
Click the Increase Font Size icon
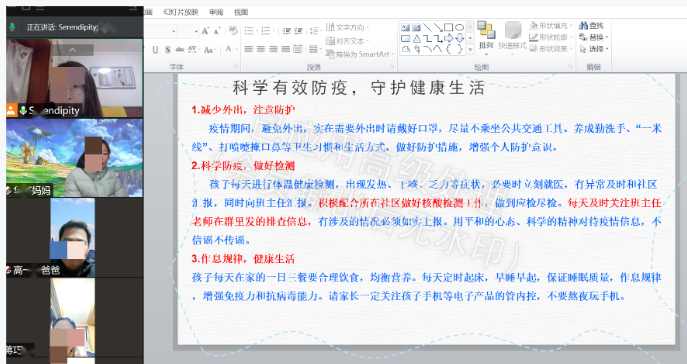tap(205, 31)
